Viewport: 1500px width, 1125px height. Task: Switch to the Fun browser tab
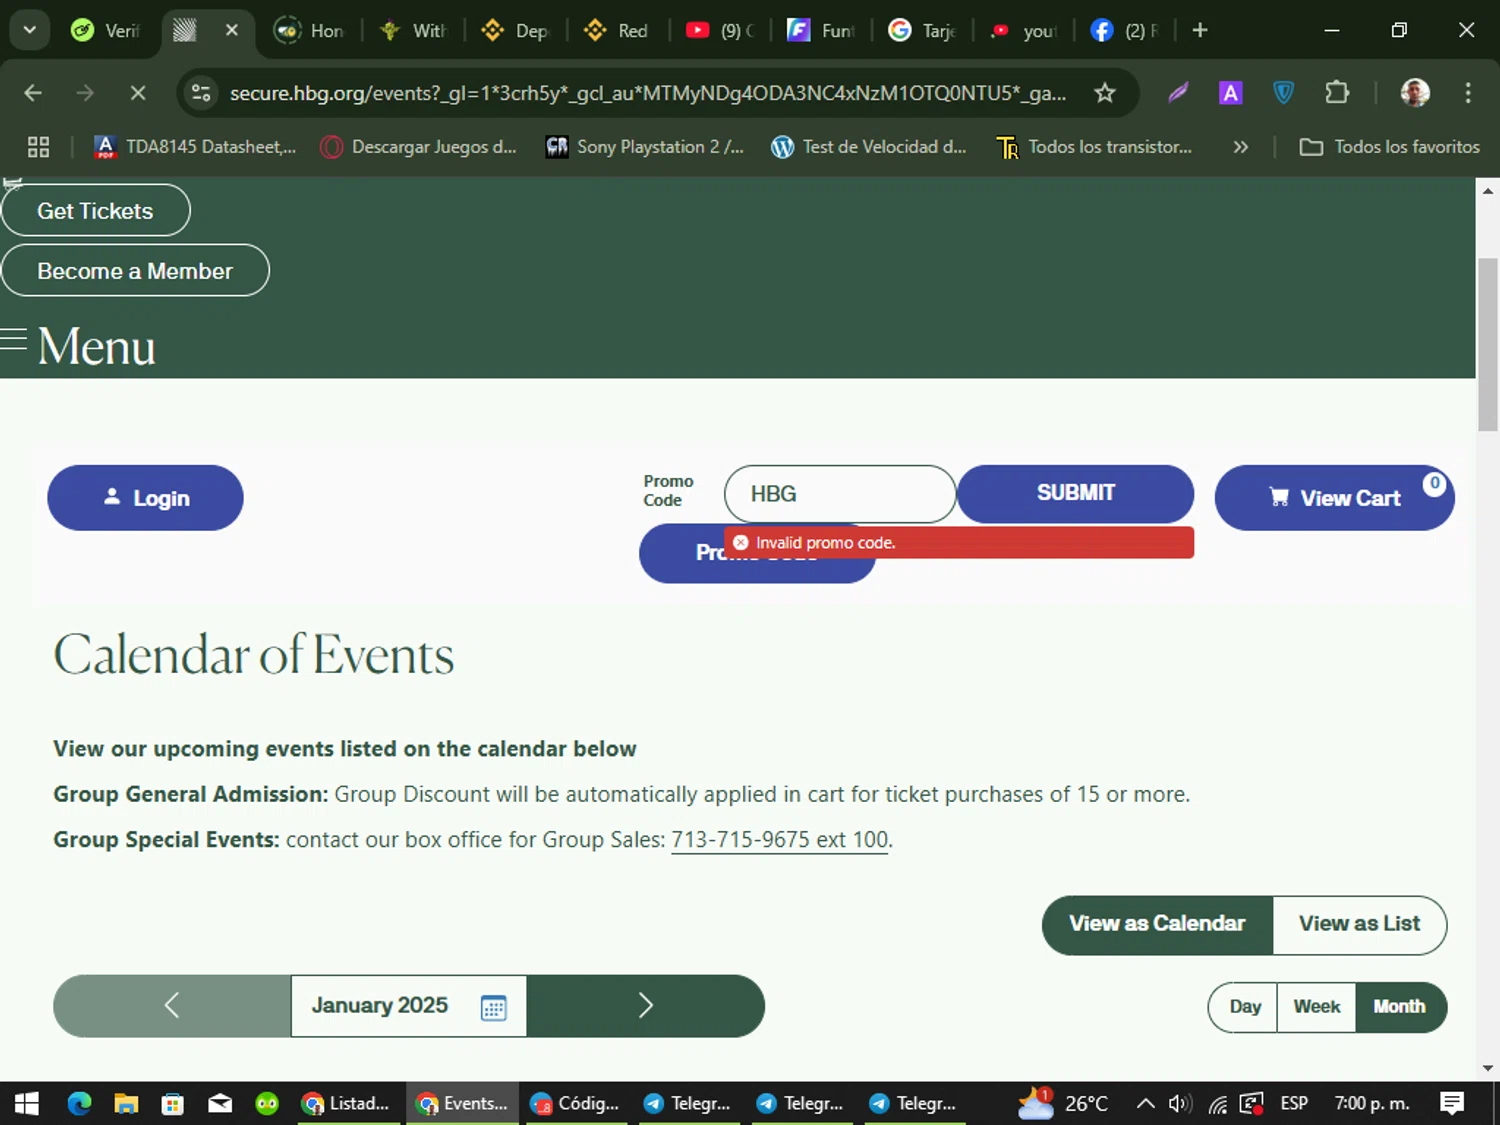(x=822, y=30)
